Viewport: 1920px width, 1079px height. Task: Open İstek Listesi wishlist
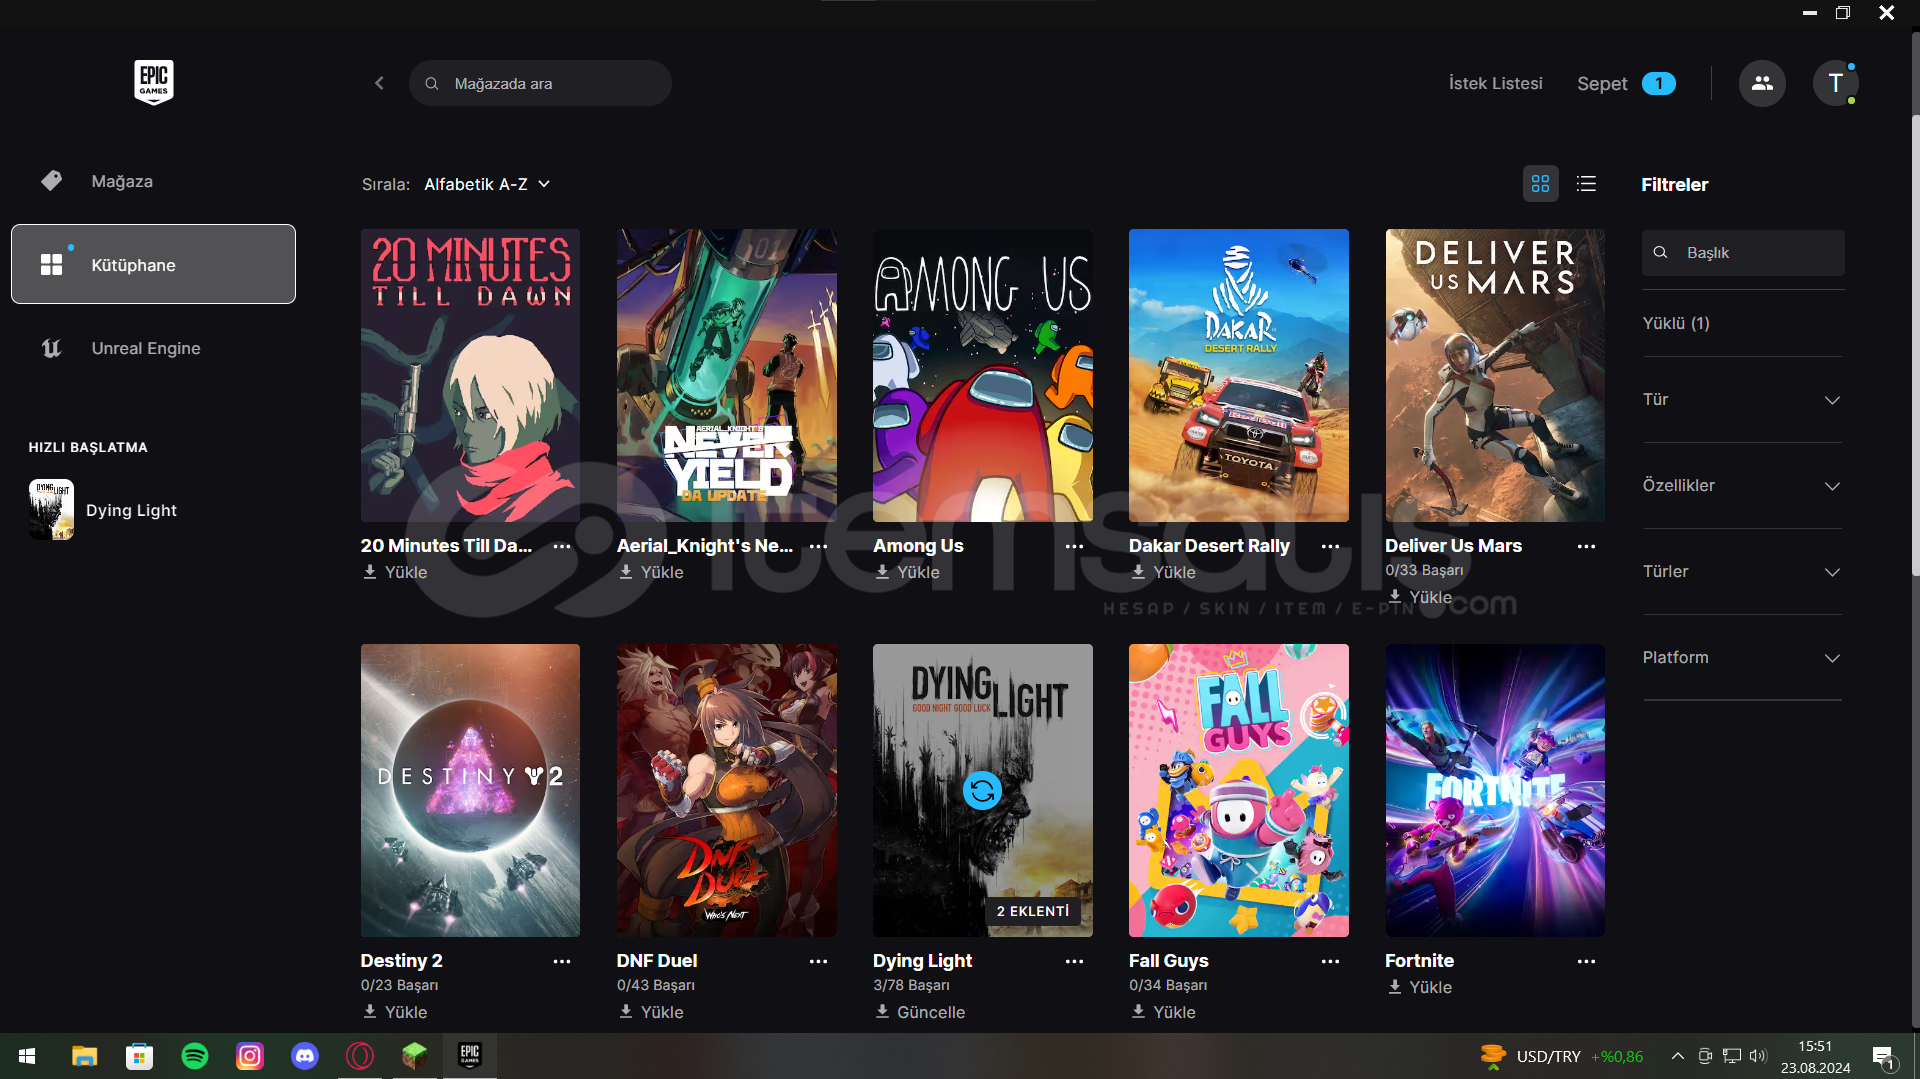point(1496,83)
